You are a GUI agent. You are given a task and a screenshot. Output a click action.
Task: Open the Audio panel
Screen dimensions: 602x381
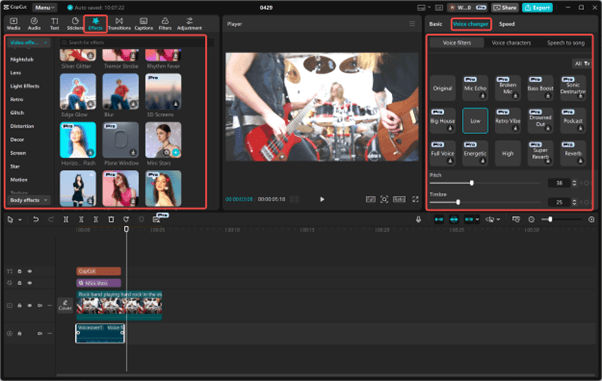pos(34,24)
